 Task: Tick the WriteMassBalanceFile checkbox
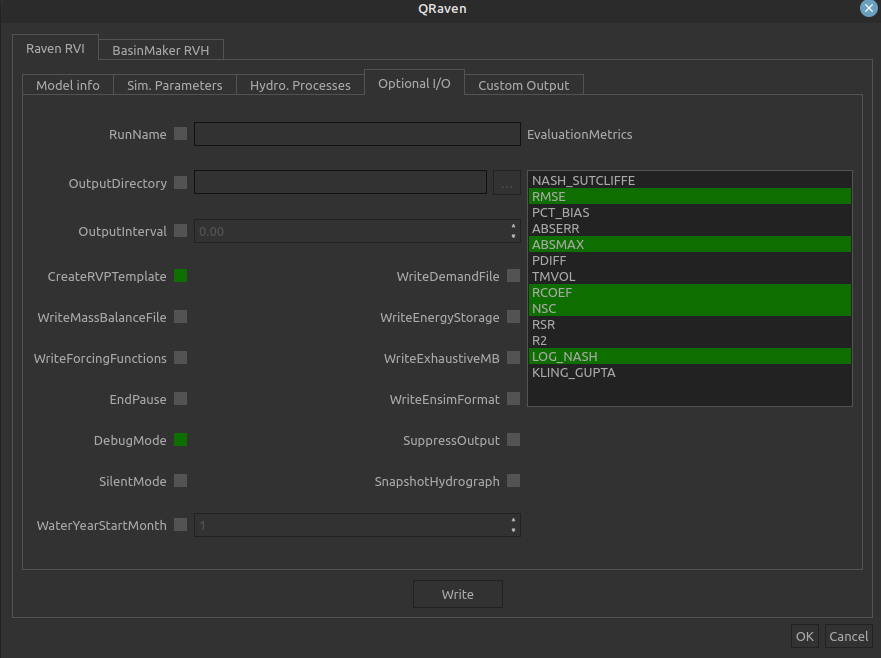tap(180, 317)
